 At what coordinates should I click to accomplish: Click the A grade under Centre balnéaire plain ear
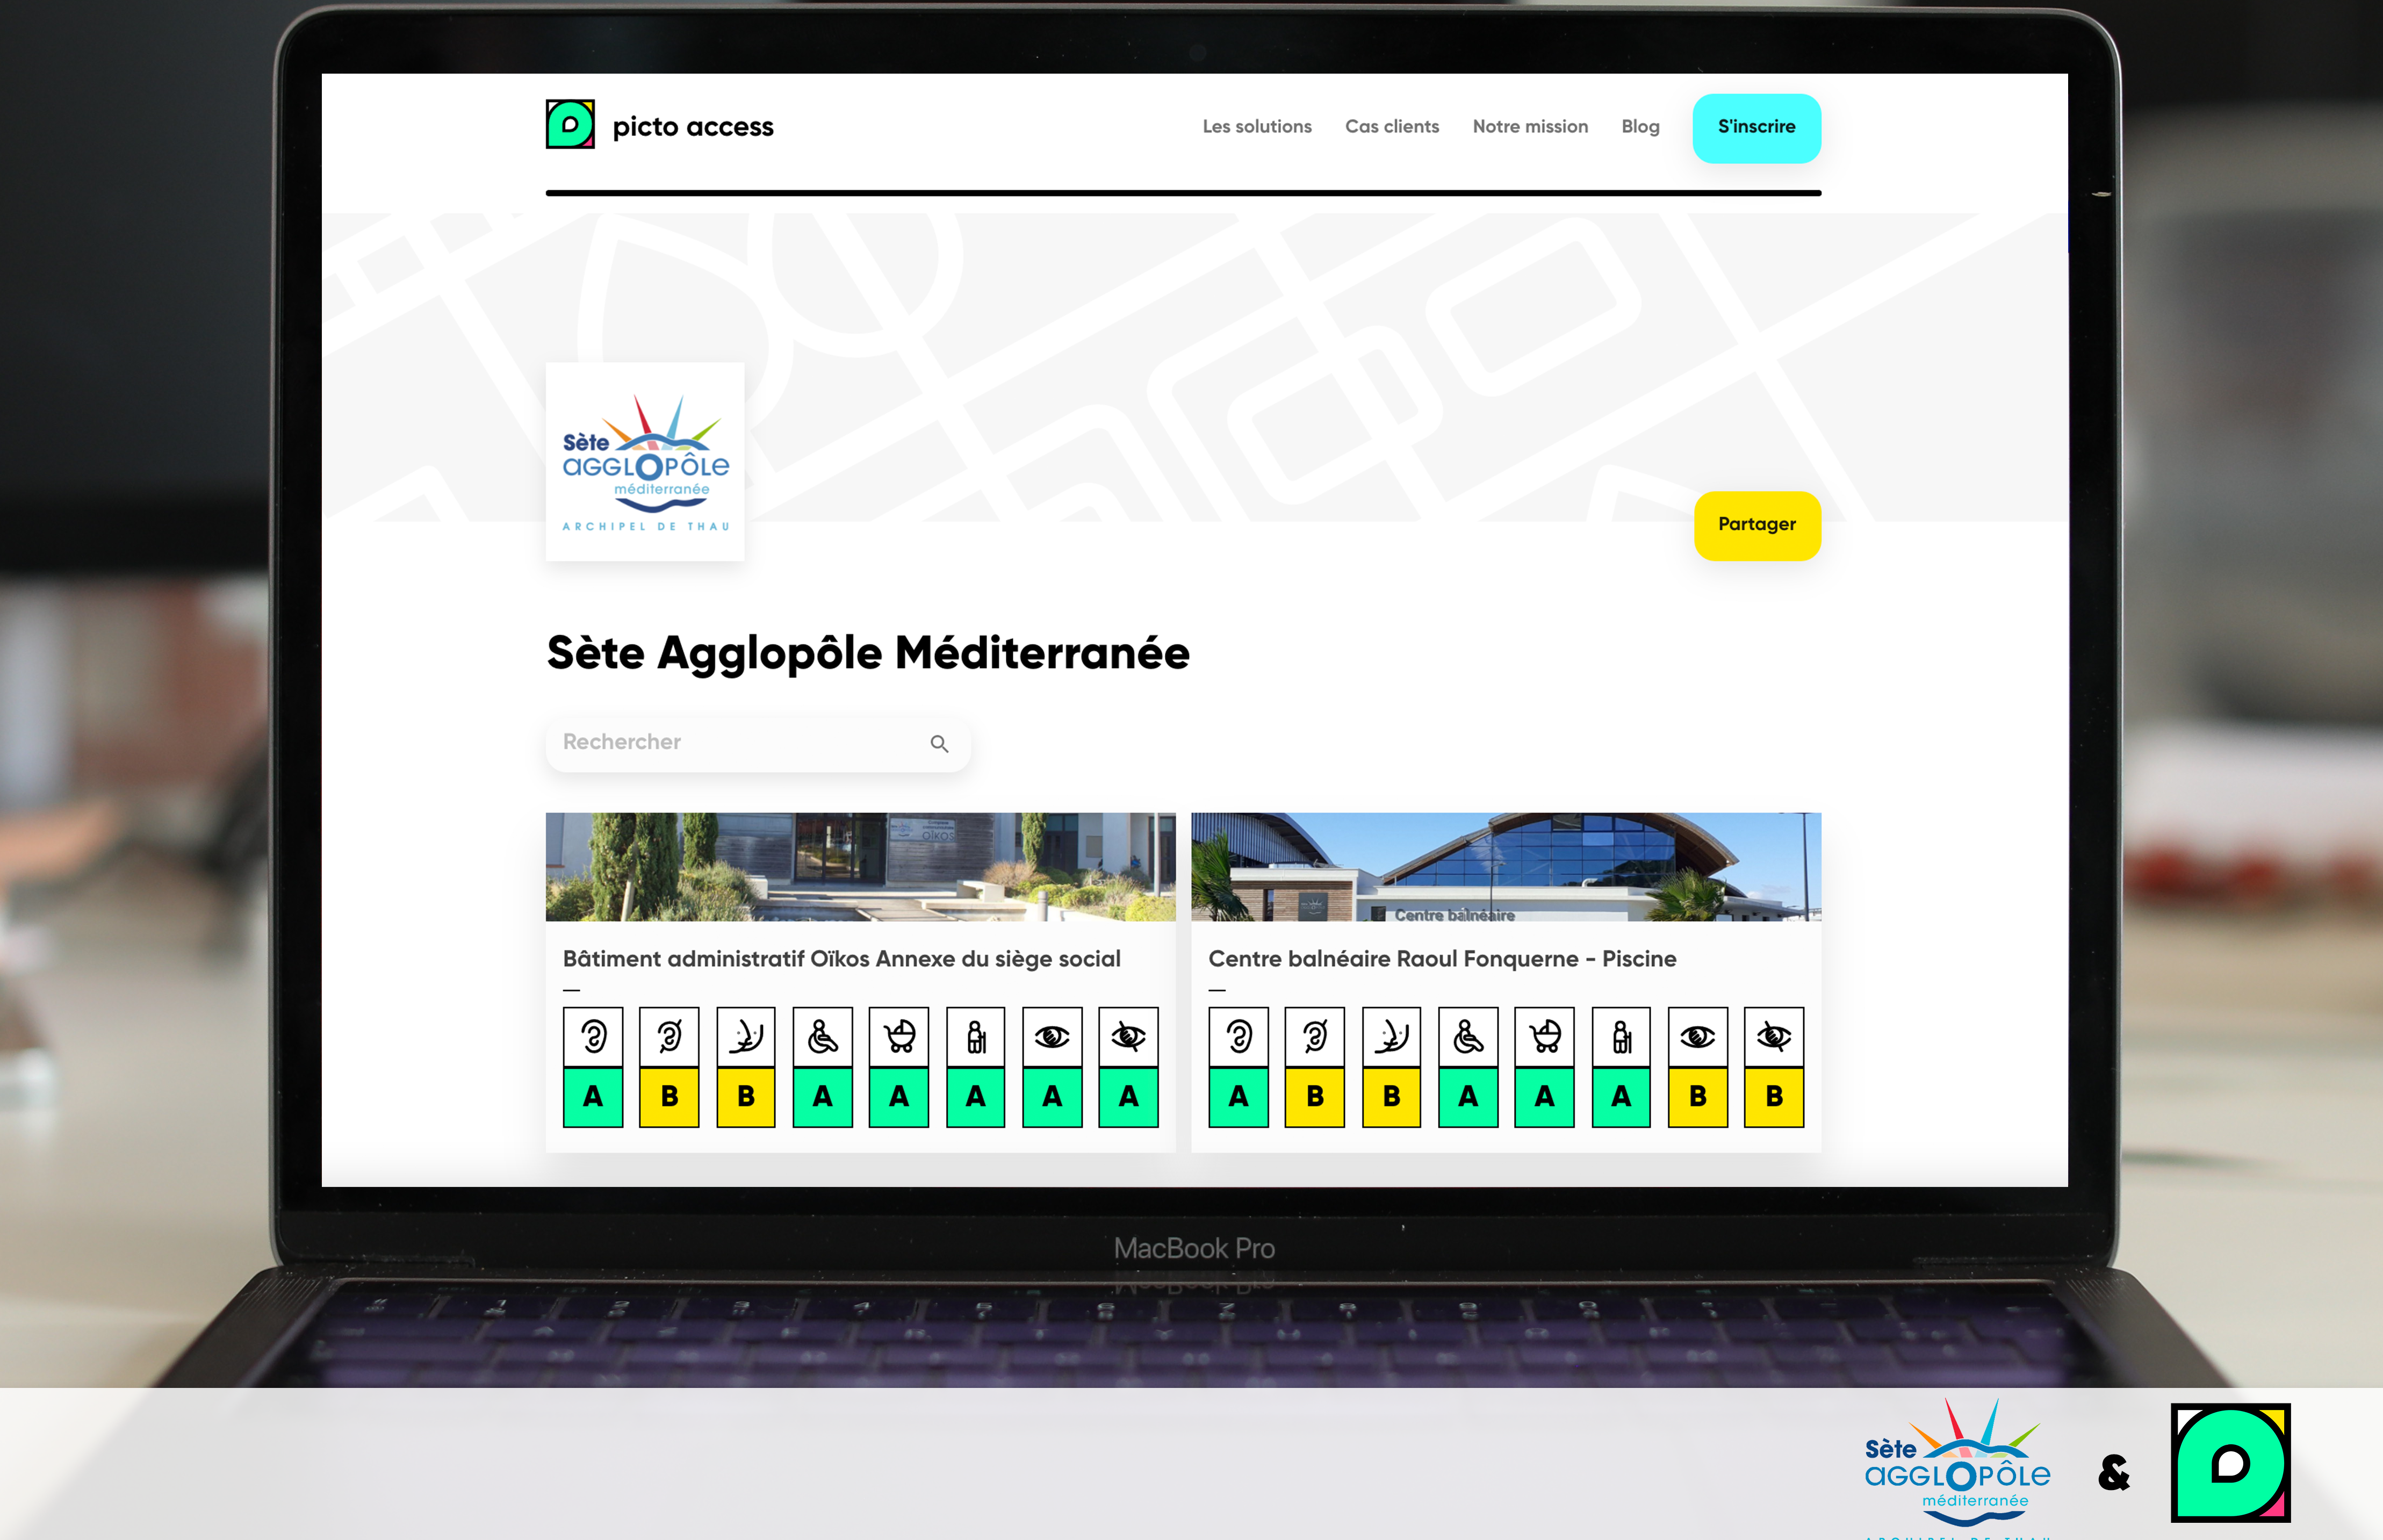[1238, 1097]
